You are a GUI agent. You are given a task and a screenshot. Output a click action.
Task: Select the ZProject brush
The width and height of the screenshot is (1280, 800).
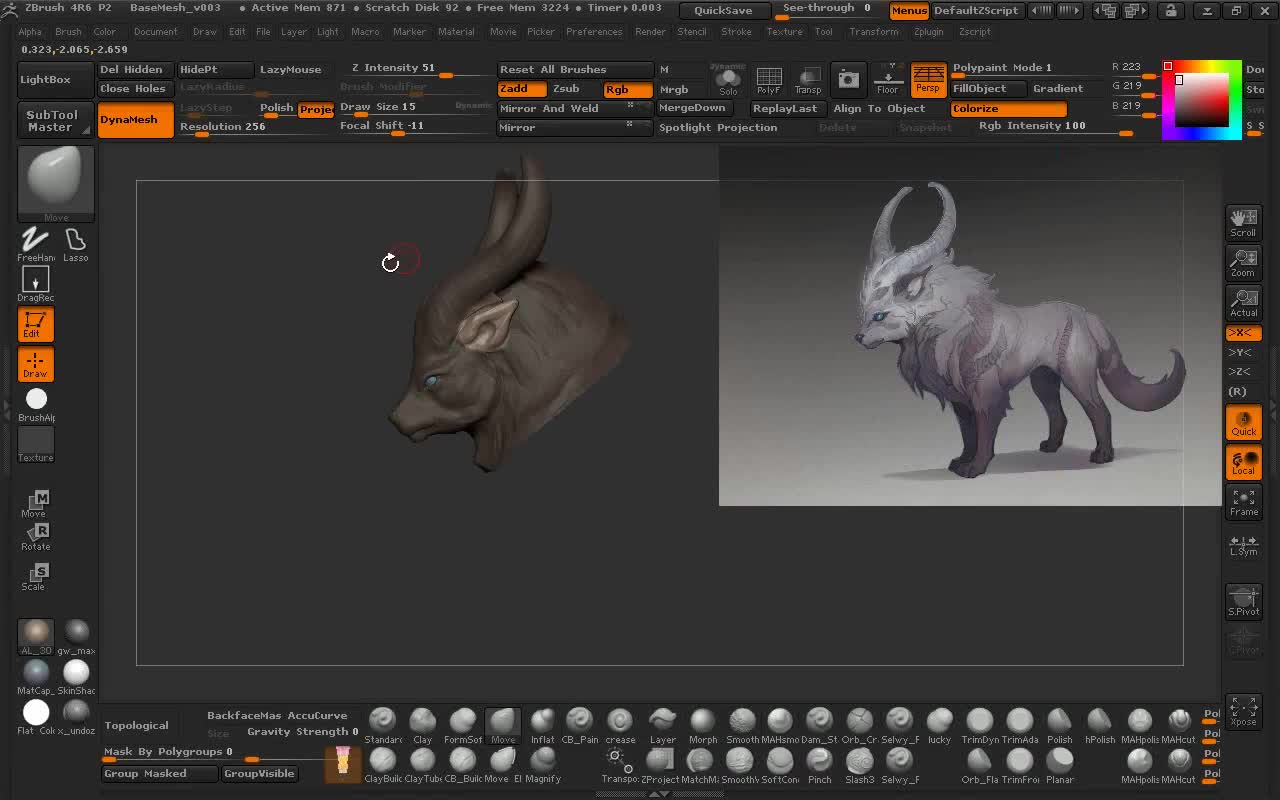[660, 766]
